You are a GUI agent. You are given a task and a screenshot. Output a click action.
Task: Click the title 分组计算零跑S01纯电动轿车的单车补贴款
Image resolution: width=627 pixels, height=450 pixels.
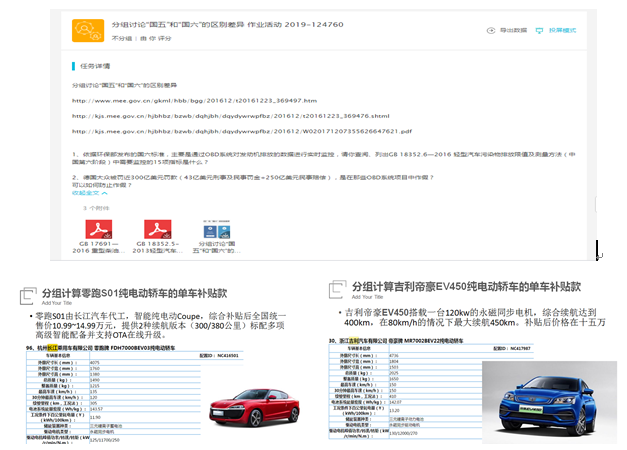[135, 294]
